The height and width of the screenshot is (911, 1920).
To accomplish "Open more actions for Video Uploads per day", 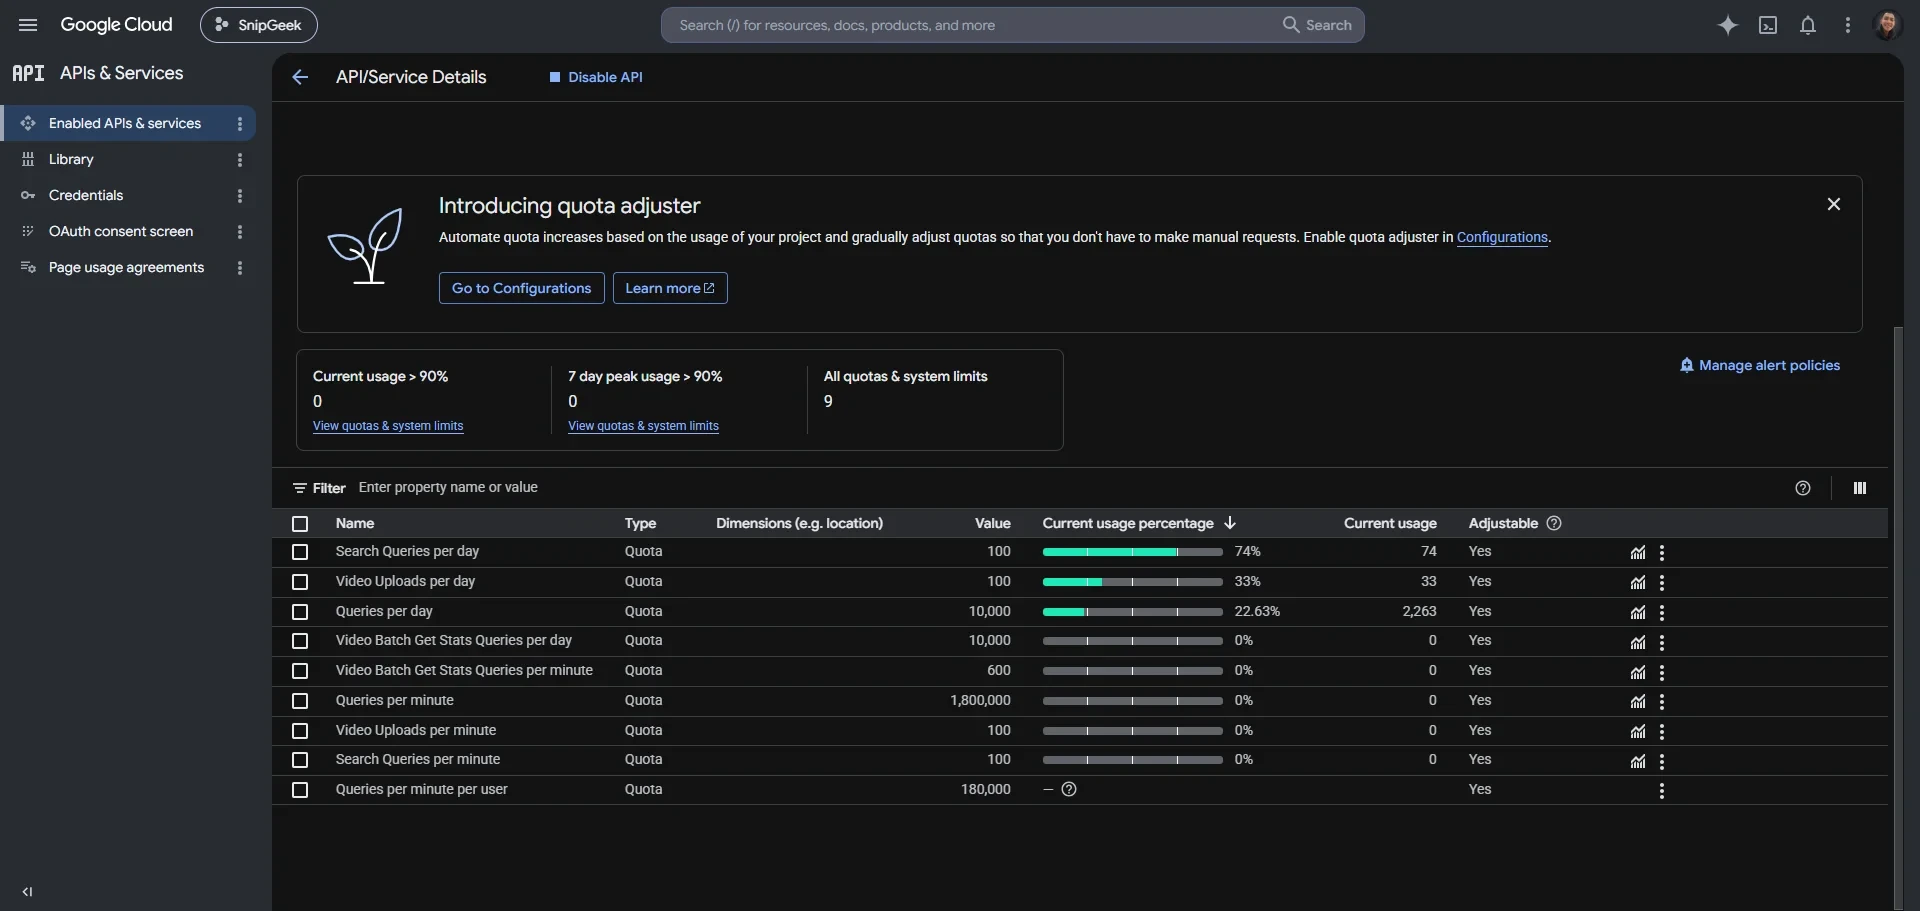I will 1662,582.
